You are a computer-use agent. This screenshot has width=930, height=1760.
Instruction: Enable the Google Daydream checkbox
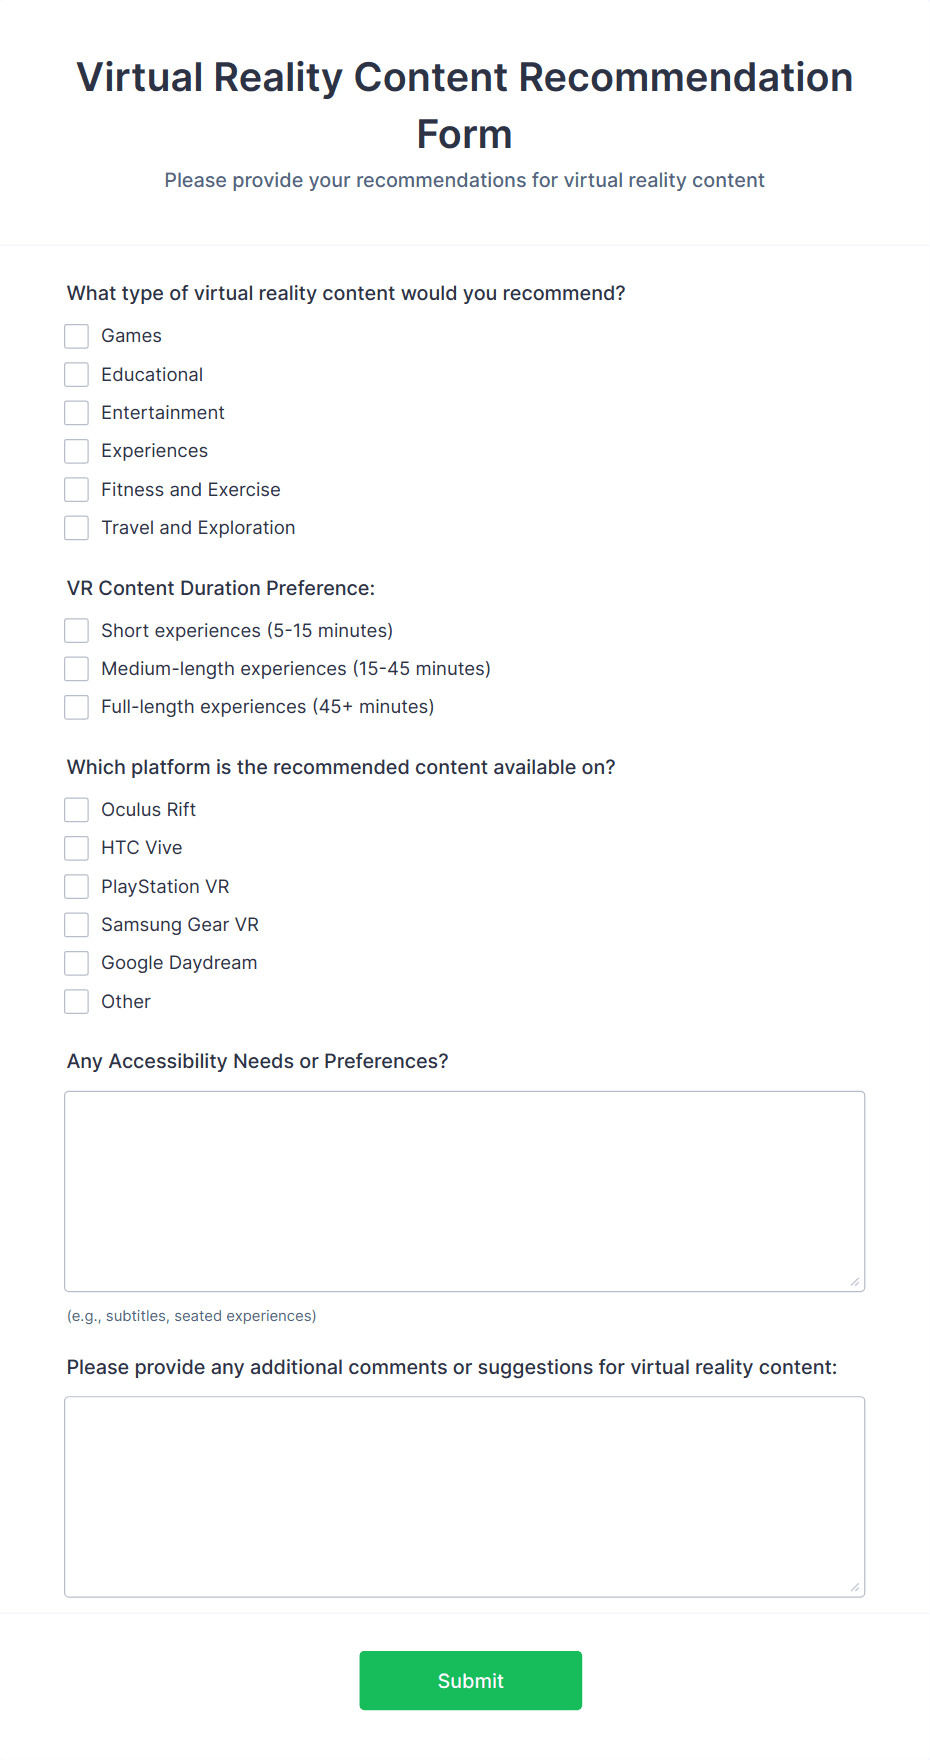click(x=76, y=962)
